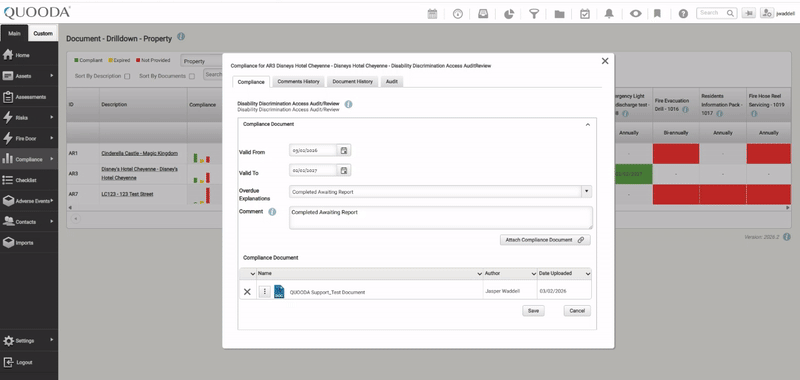The height and width of the screenshot is (380, 800).
Task: Click info icon beside Disability Discrimination Access title
Action: (x=348, y=104)
